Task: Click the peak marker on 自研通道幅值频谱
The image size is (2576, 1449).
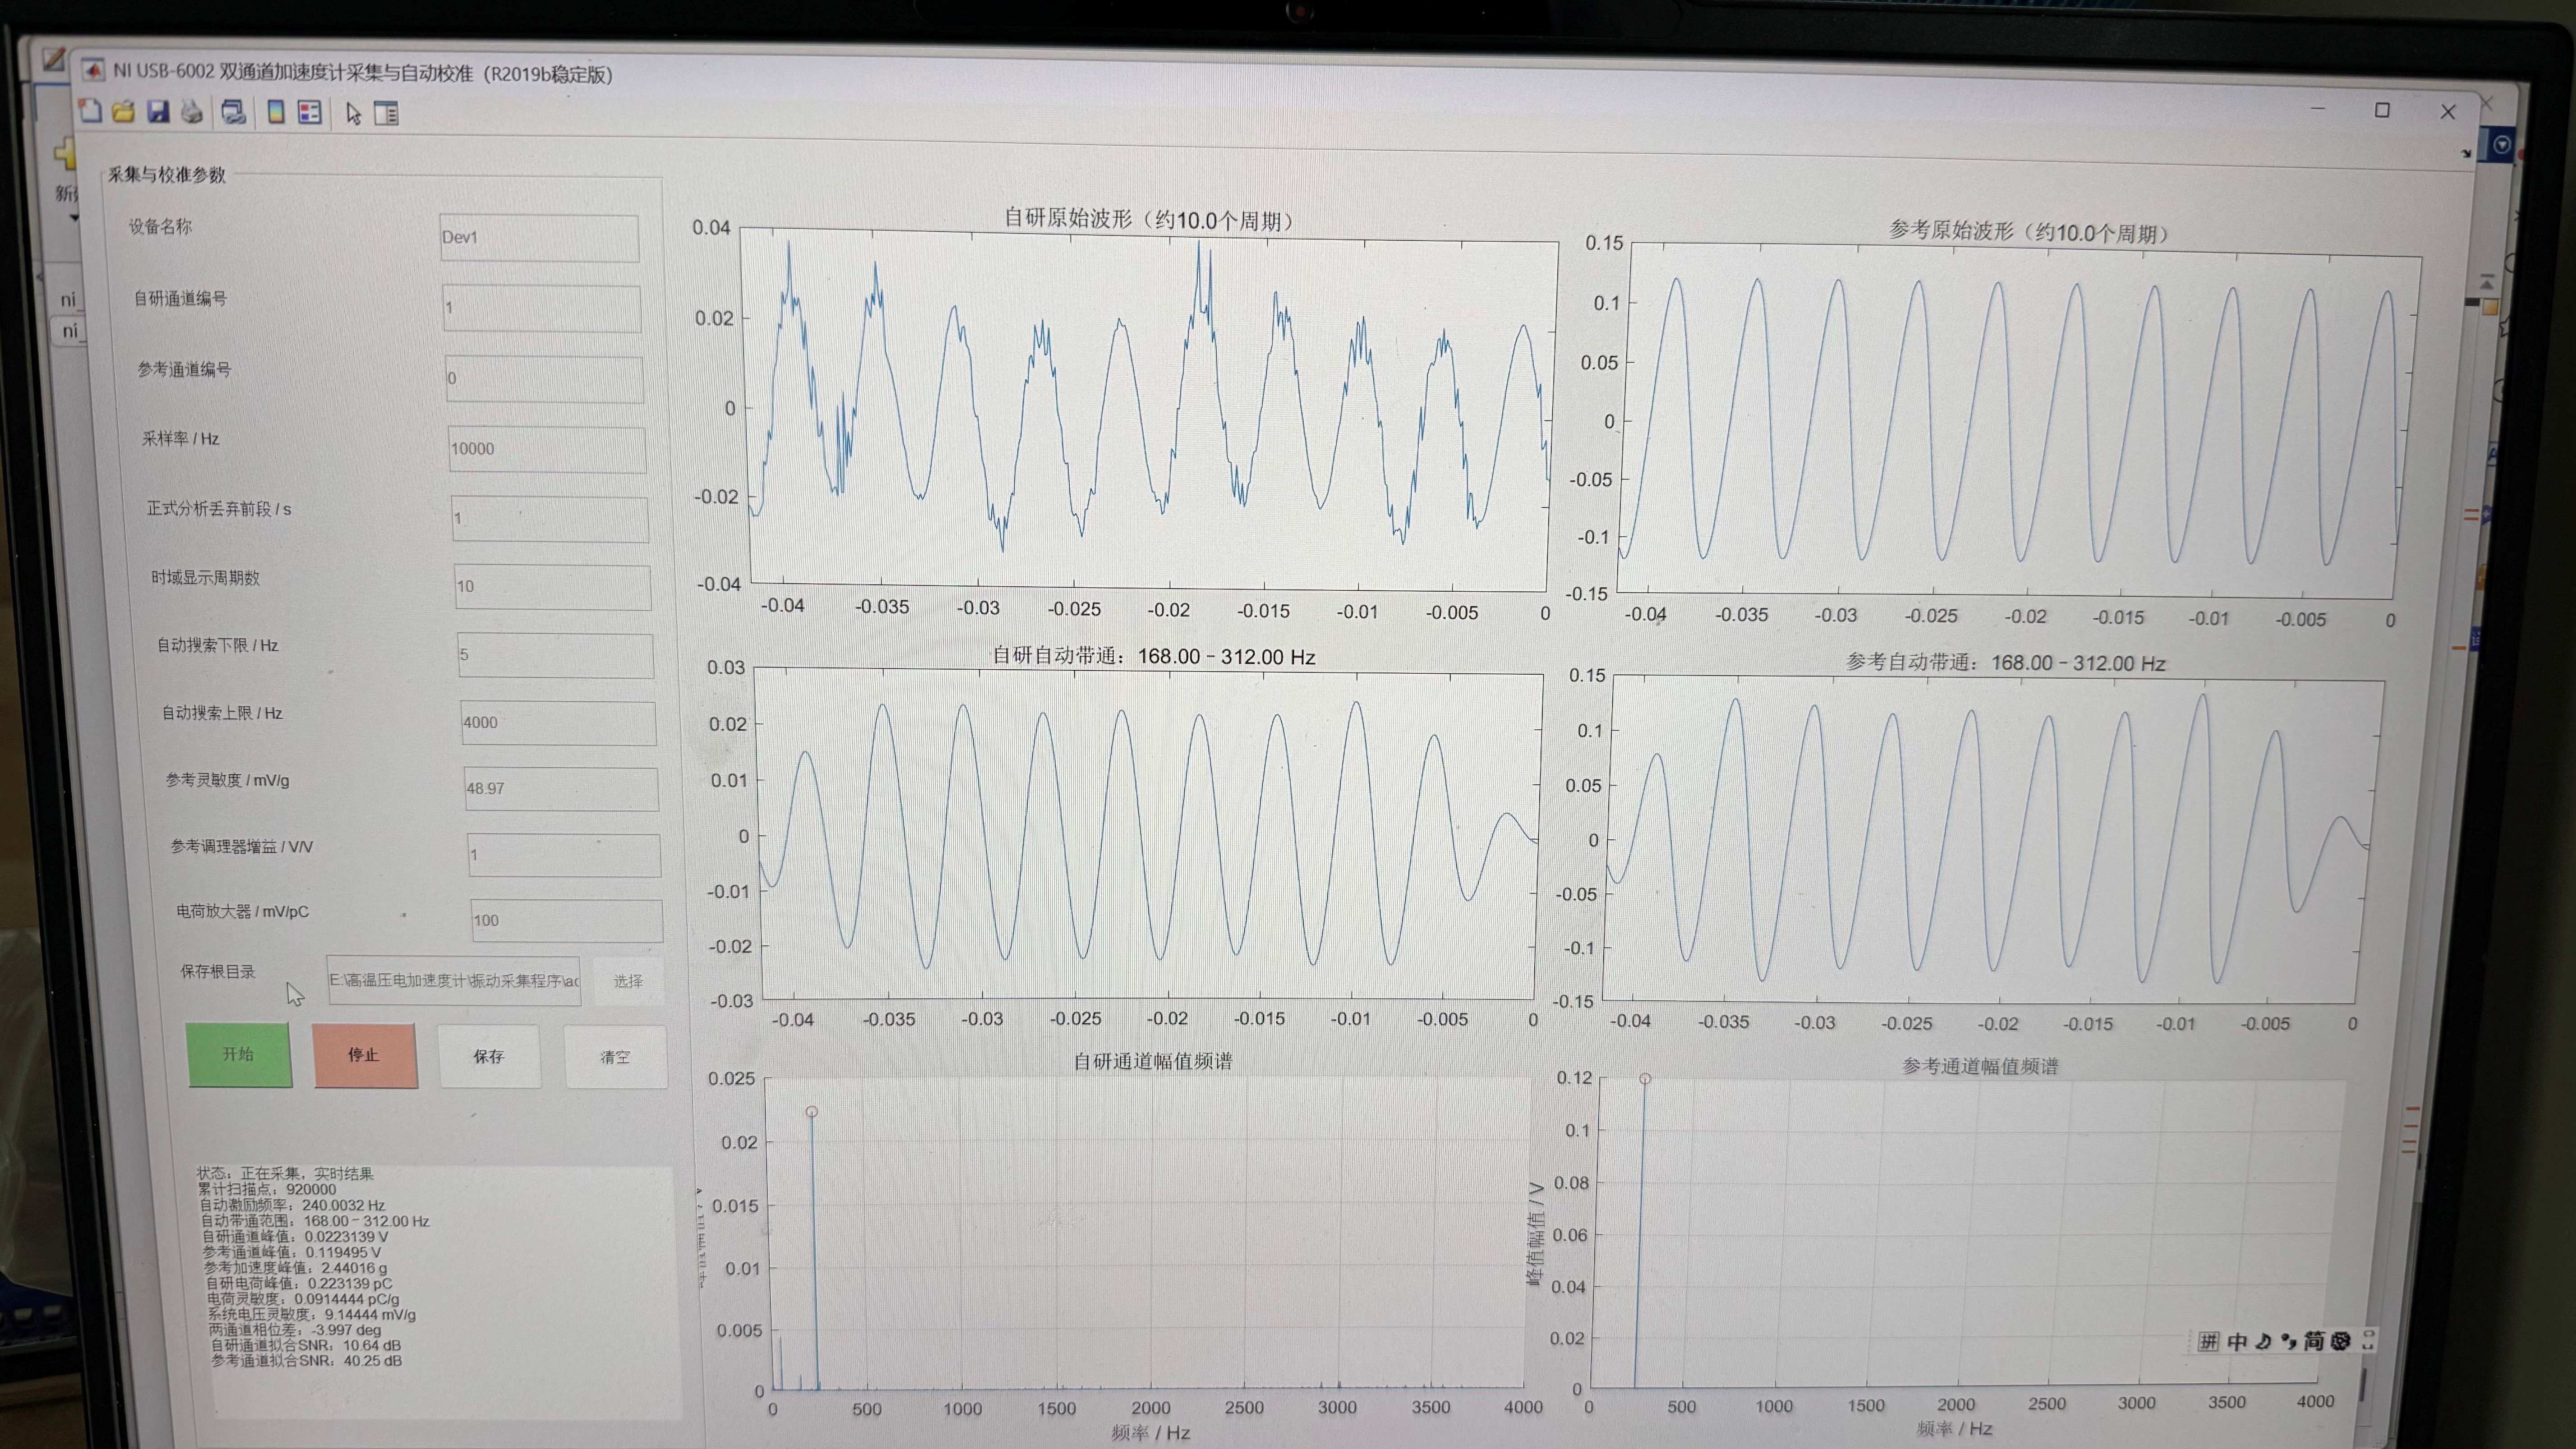Action: click(x=812, y=1112)
